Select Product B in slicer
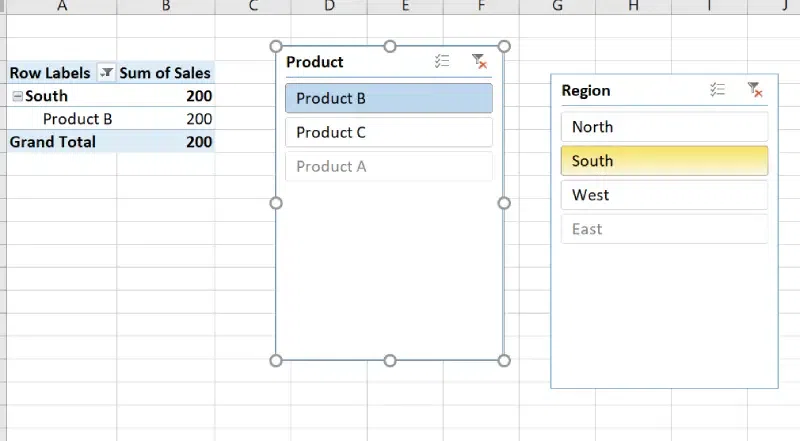This screenshot has height=441, width=800. 389,98
